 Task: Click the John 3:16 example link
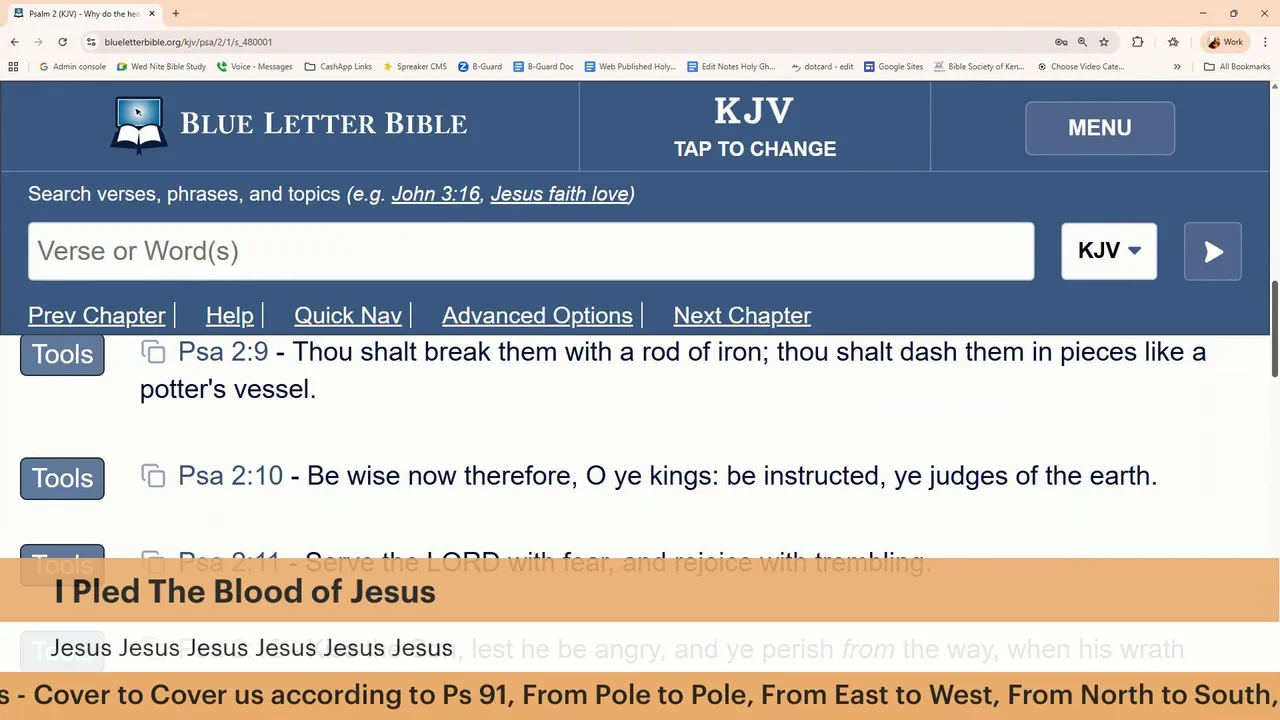click(436, 194)
